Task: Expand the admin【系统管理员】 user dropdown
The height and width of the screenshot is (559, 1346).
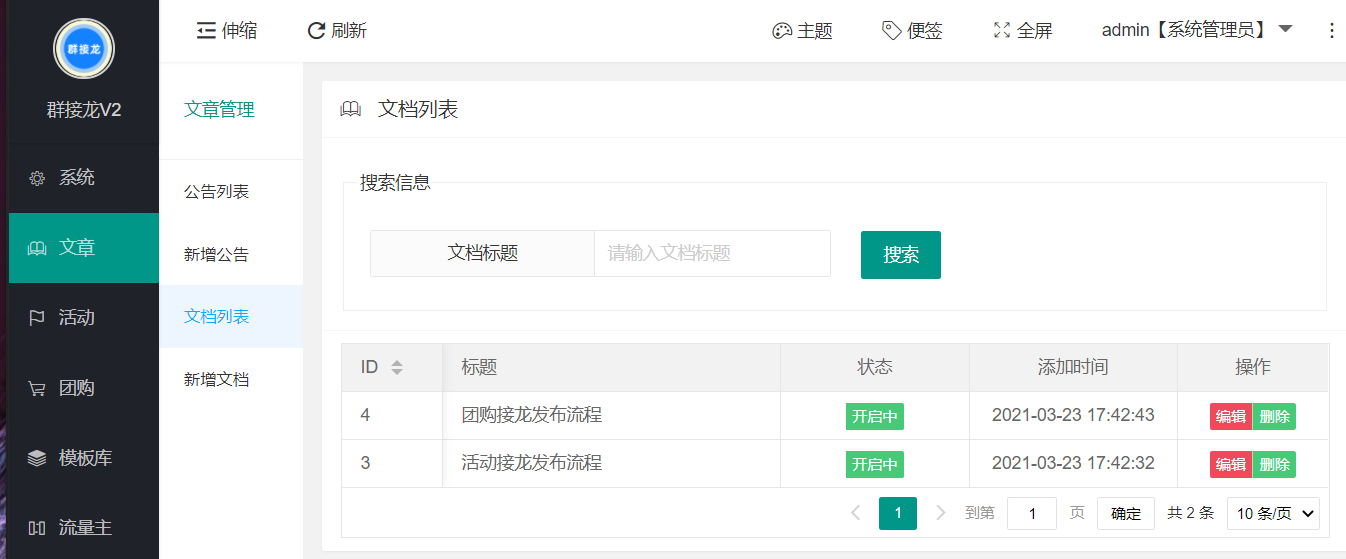Action: tap(1197, 30)
